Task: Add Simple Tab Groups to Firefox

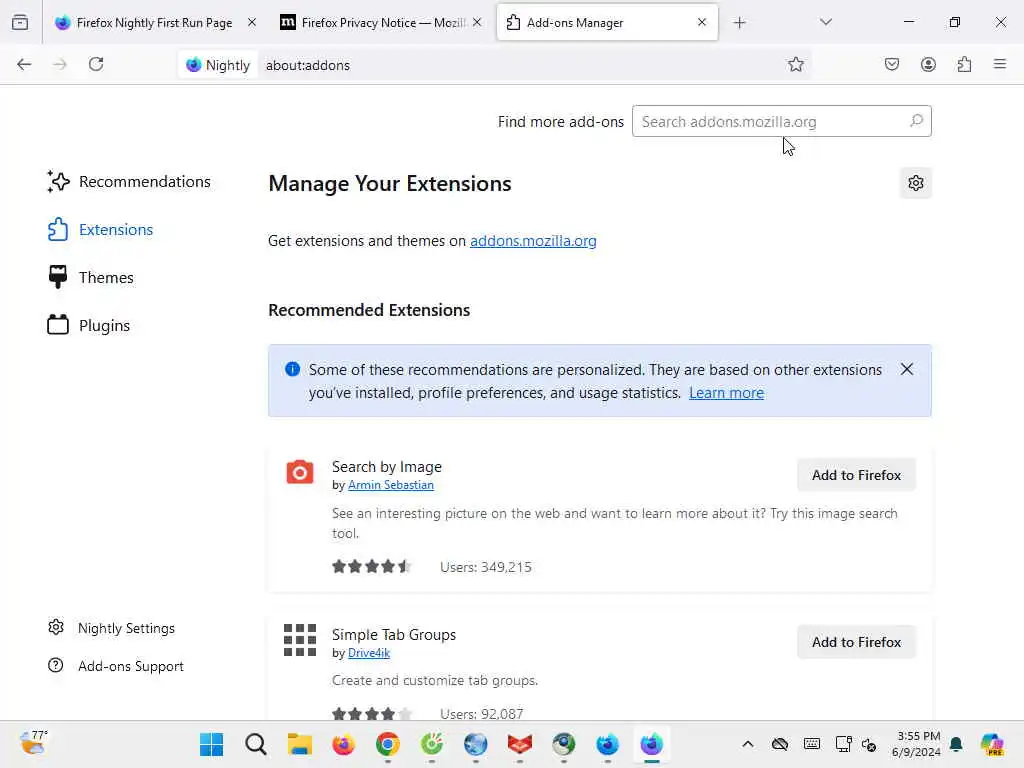Action: [x=856, y=643]
